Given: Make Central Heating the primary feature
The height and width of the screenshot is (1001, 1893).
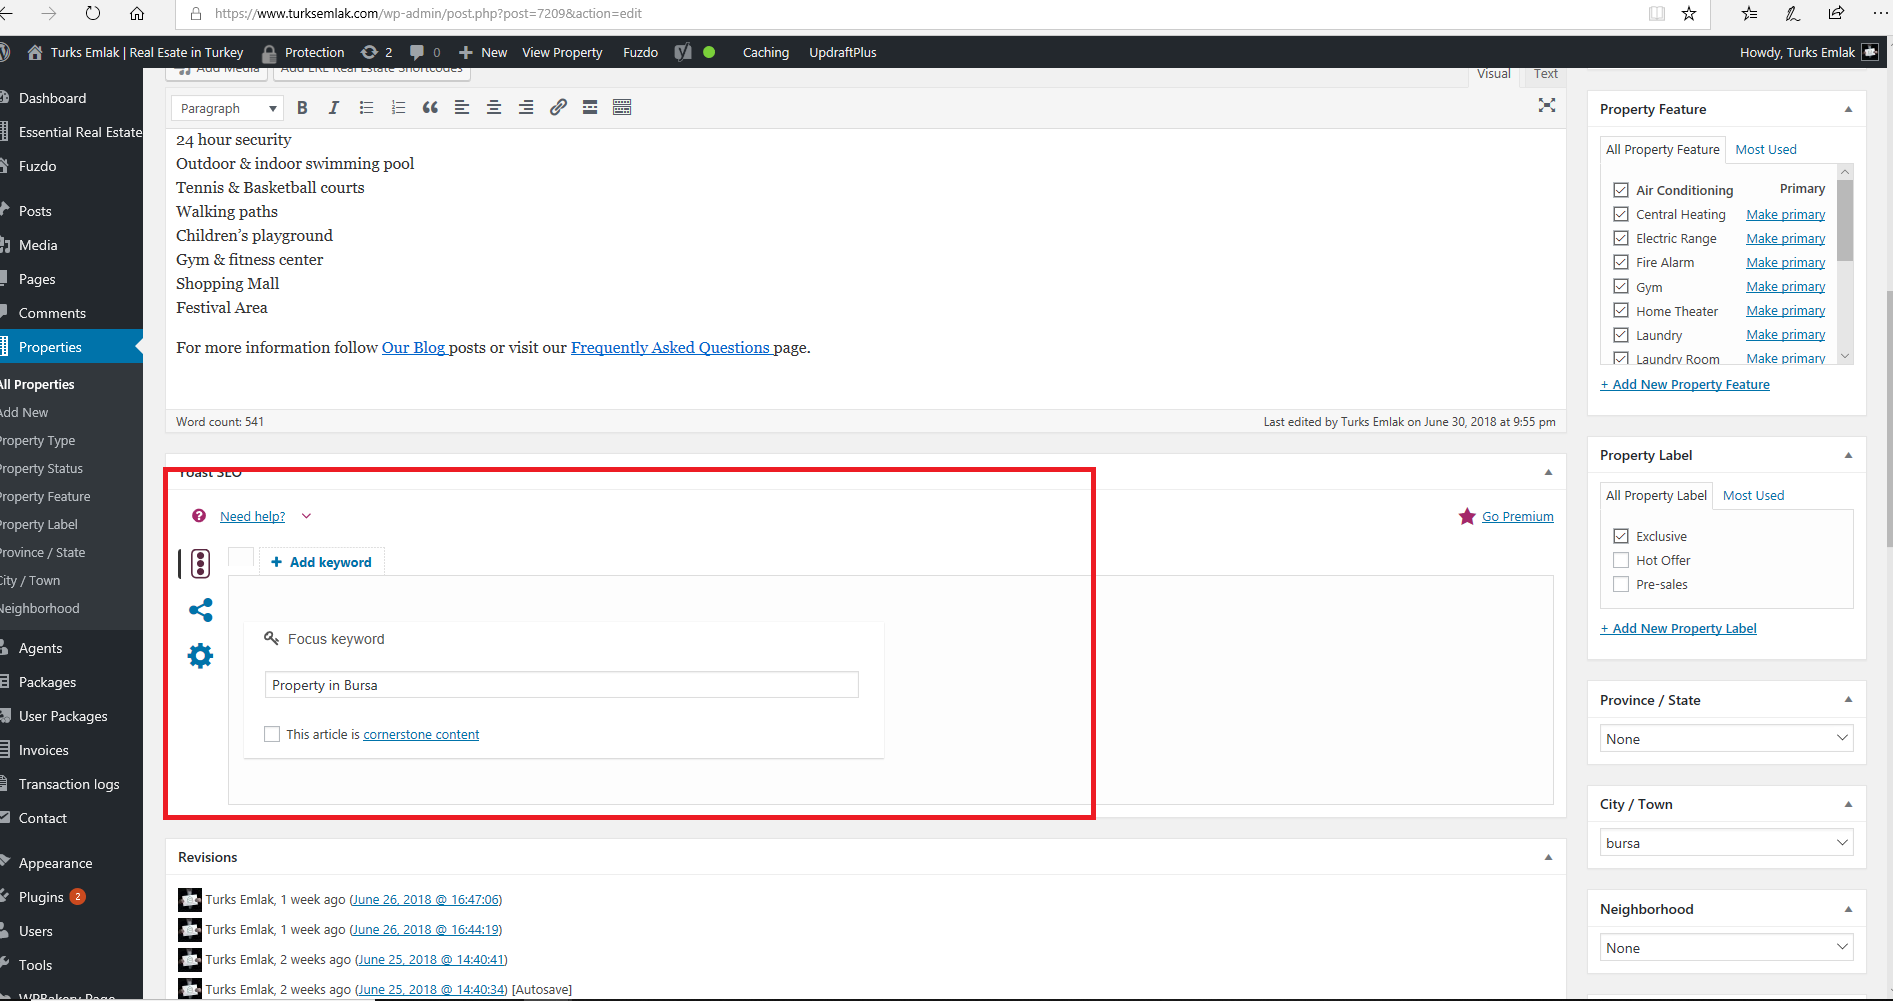Looking at the screenshot, I should [1785, 213].
